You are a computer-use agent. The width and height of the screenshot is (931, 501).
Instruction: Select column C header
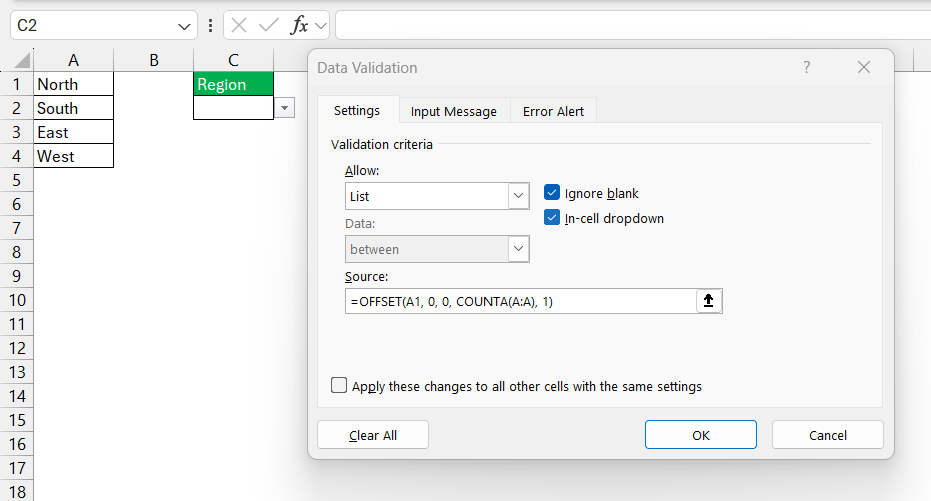233,60
